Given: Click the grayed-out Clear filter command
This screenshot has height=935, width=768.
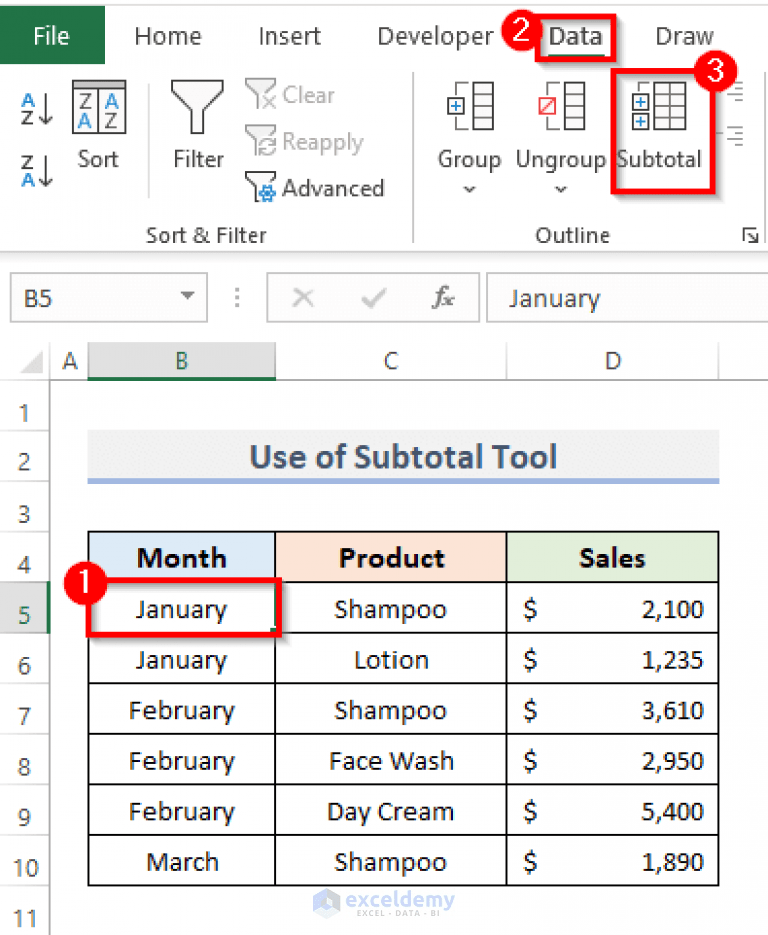Looking at the screenshot, I should click(290, 94).
